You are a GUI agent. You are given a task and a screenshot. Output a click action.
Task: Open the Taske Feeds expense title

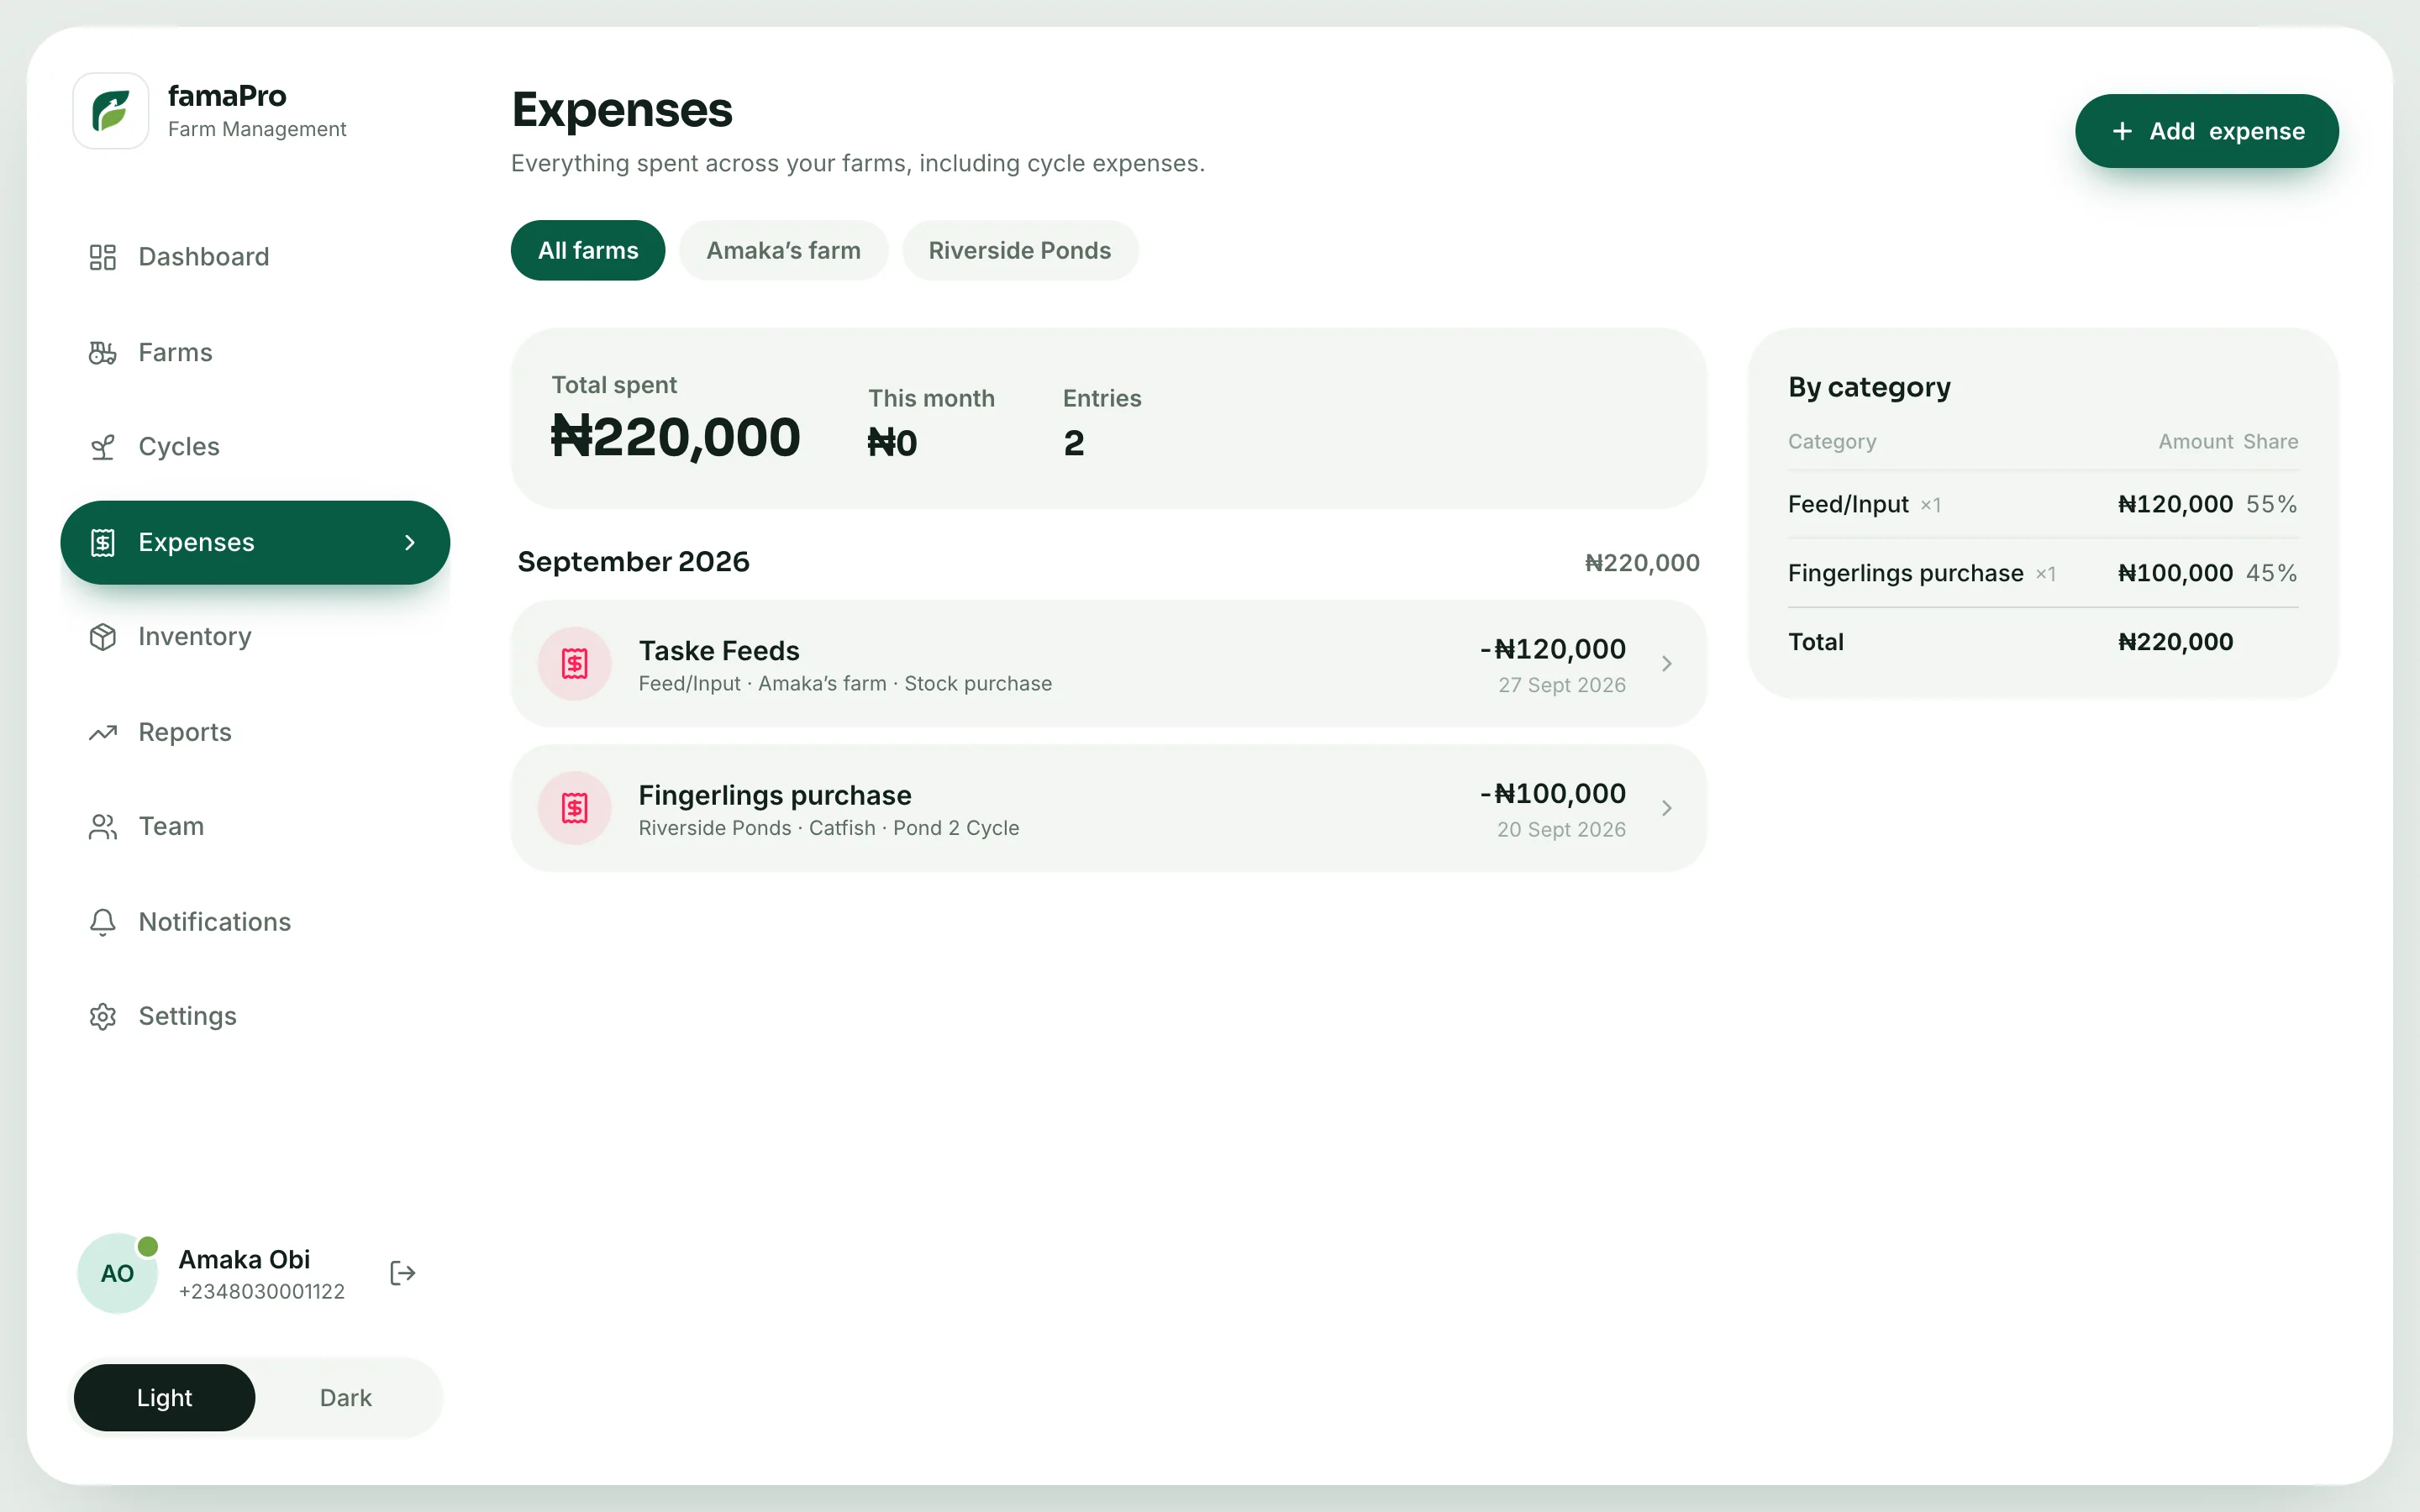(719, 651)
